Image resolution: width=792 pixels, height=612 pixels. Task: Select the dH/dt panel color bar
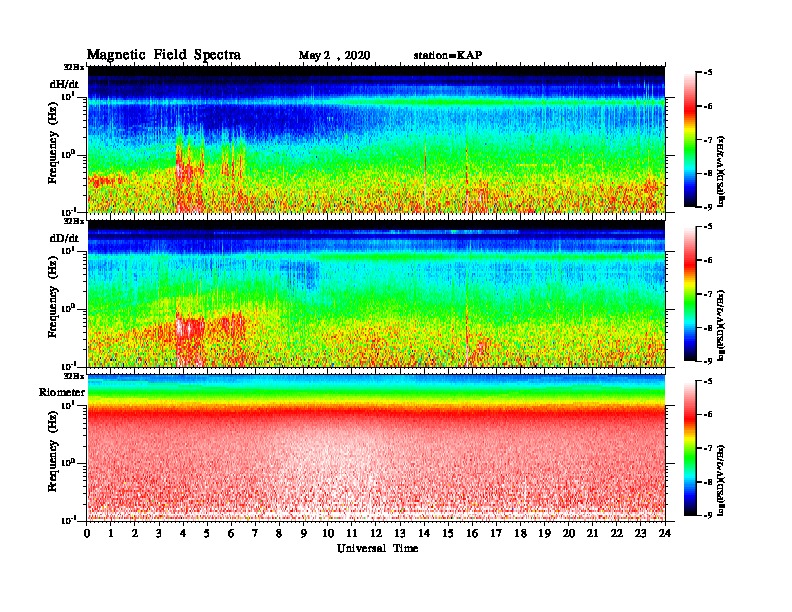point(690,140)
